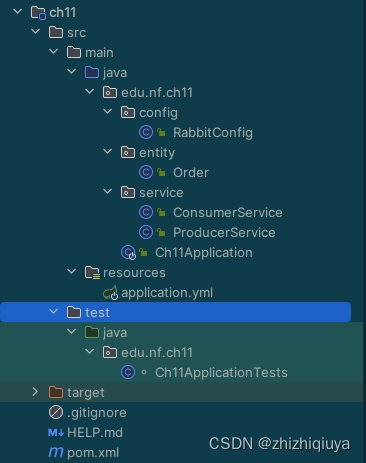Select the ConsumerService class
This screenshot has height=463, width=366.
[x=228, y=213]
